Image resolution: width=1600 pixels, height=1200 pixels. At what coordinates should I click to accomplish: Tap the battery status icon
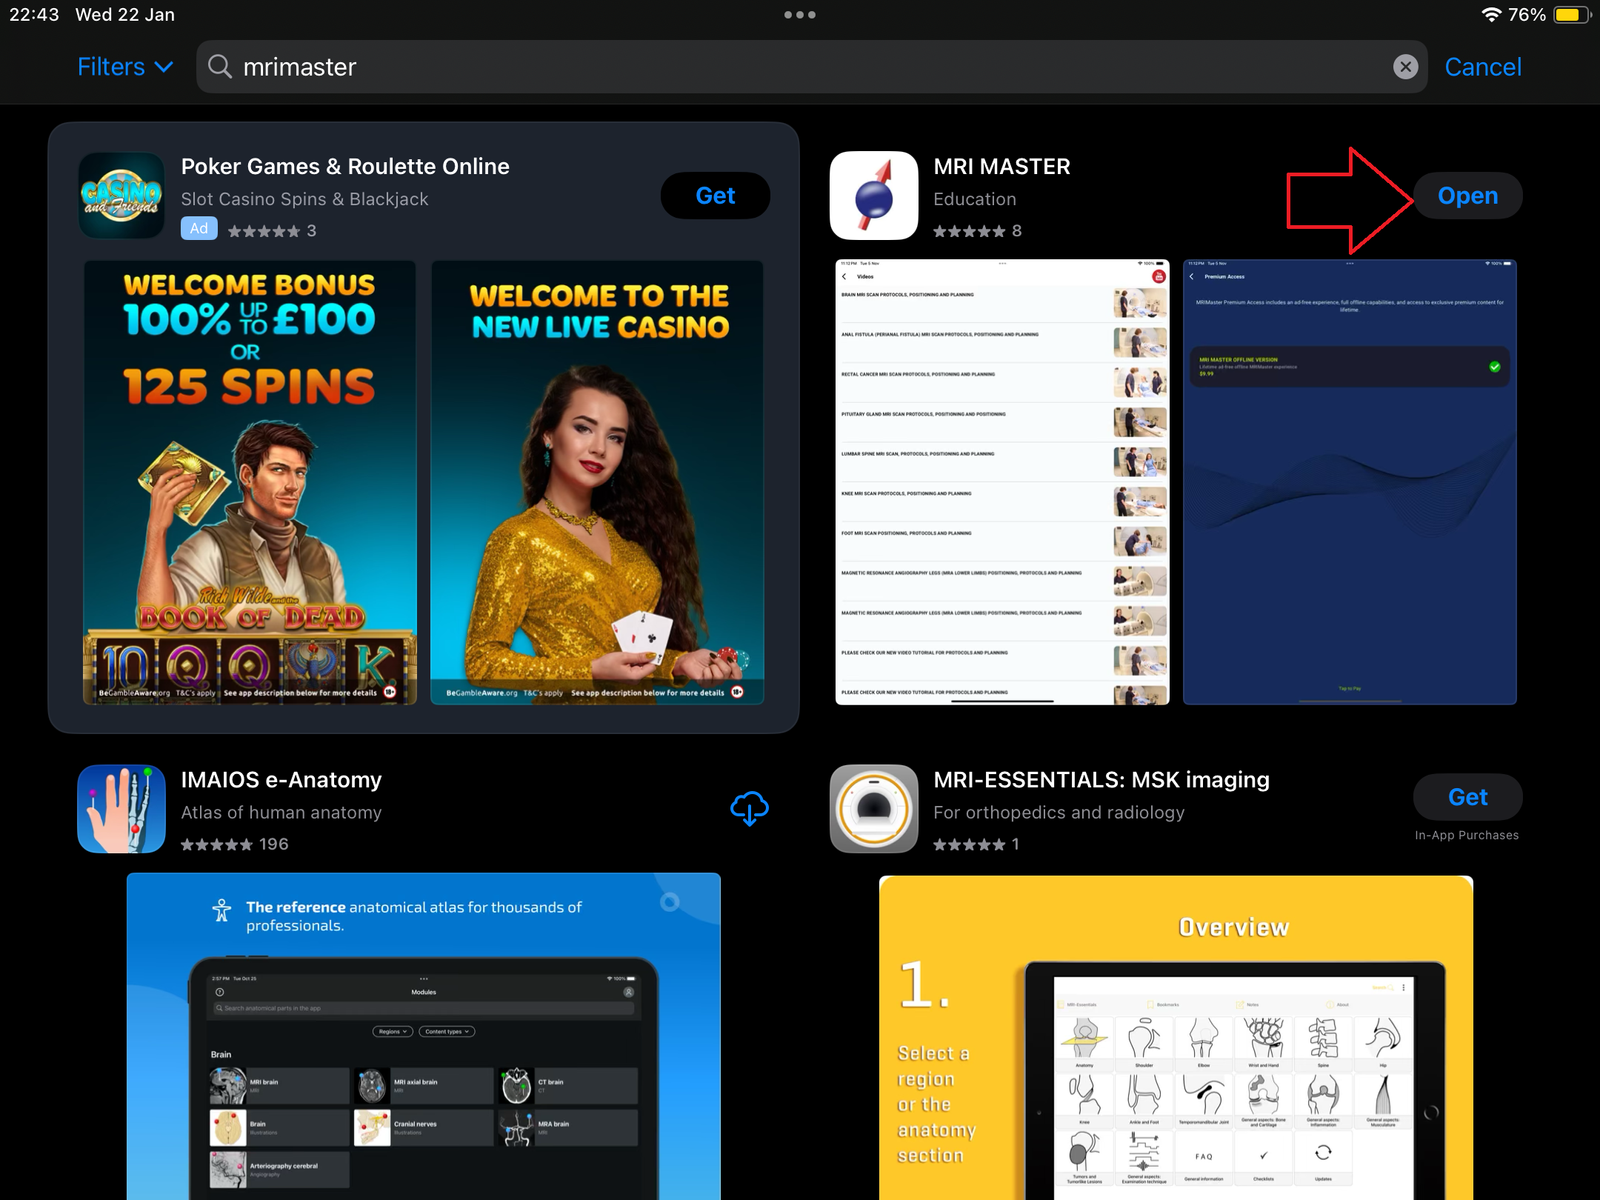(x=1572, y=15)
